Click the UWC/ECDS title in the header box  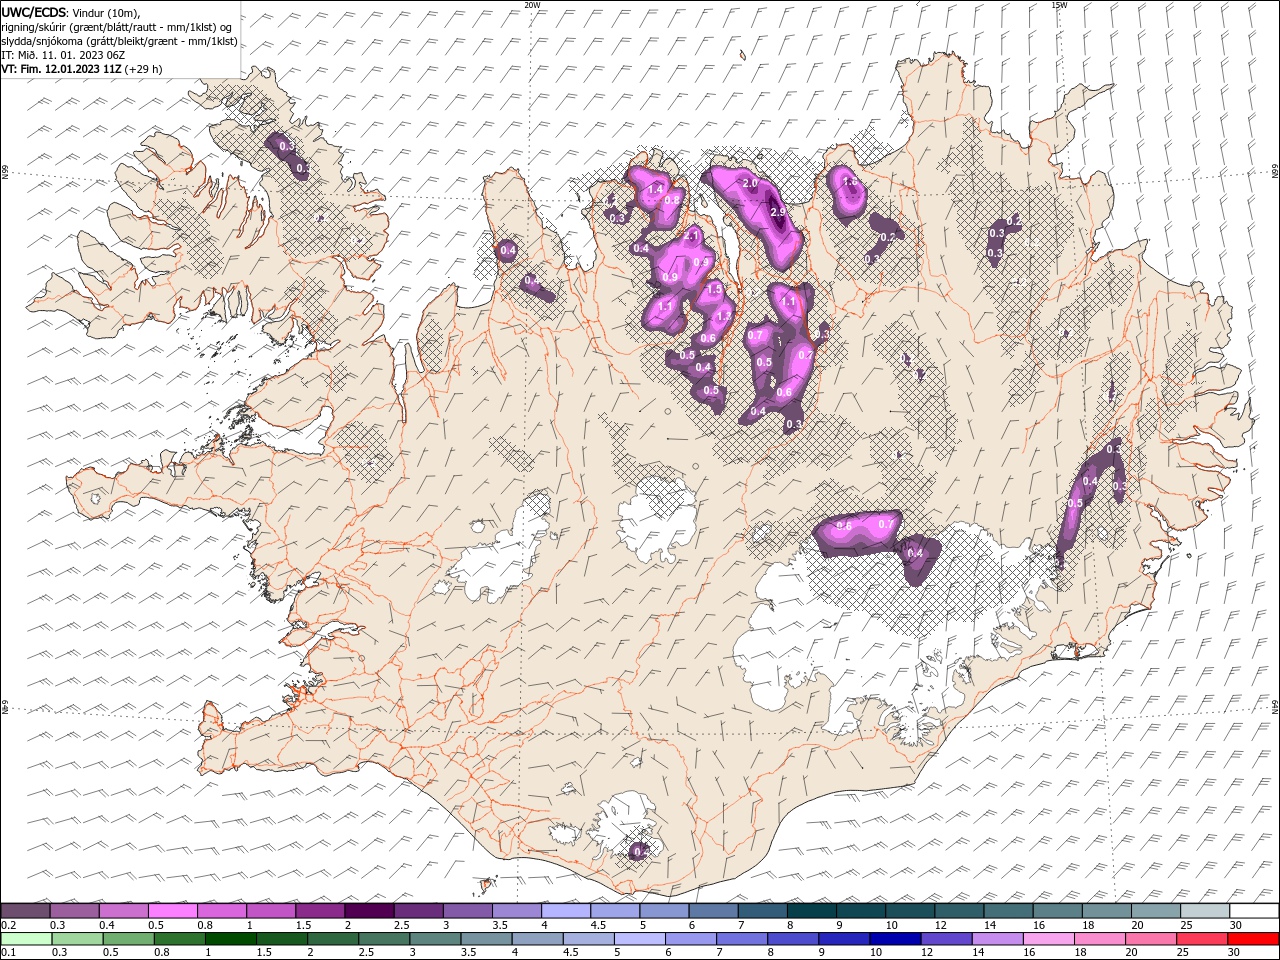pos(35,12)
